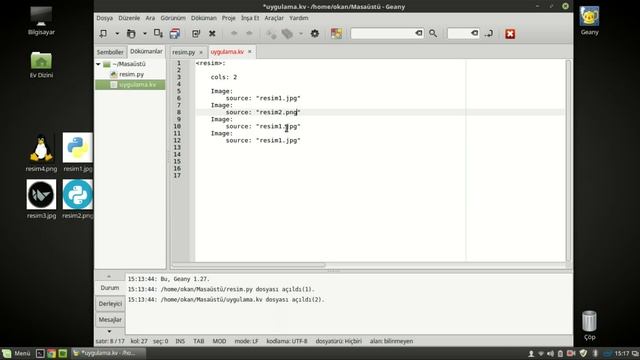Open the Geany desktop launcher icon

coord(589,20)
